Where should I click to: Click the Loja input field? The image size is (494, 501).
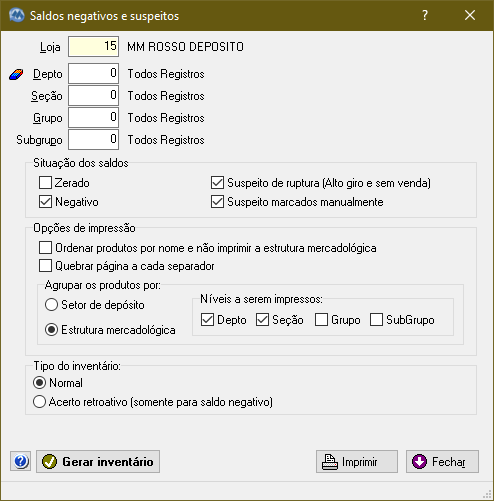(93, 46)
